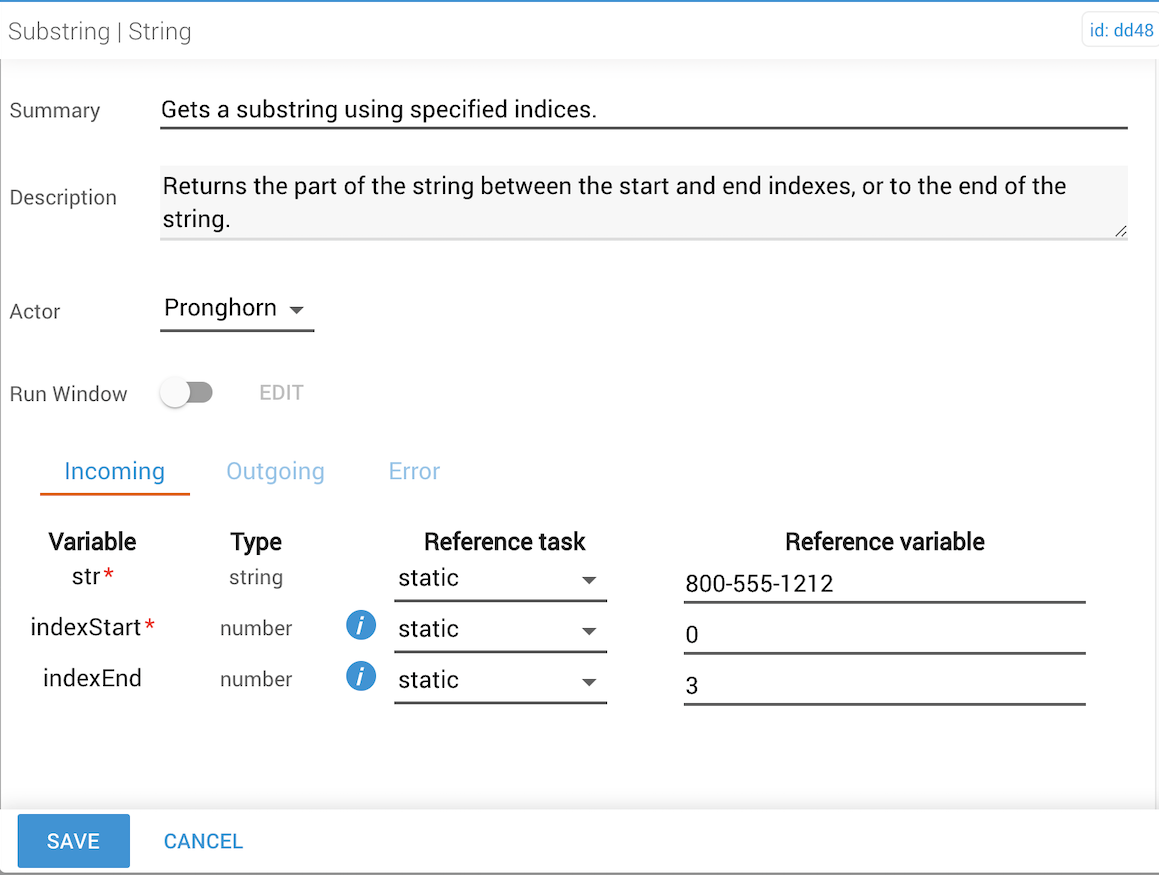Click the indexStart reference variable field

click(884, 635)
